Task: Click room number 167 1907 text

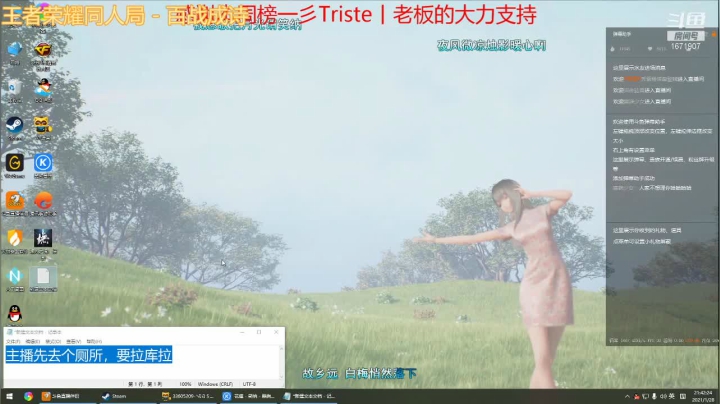Action: pos(685,46)
